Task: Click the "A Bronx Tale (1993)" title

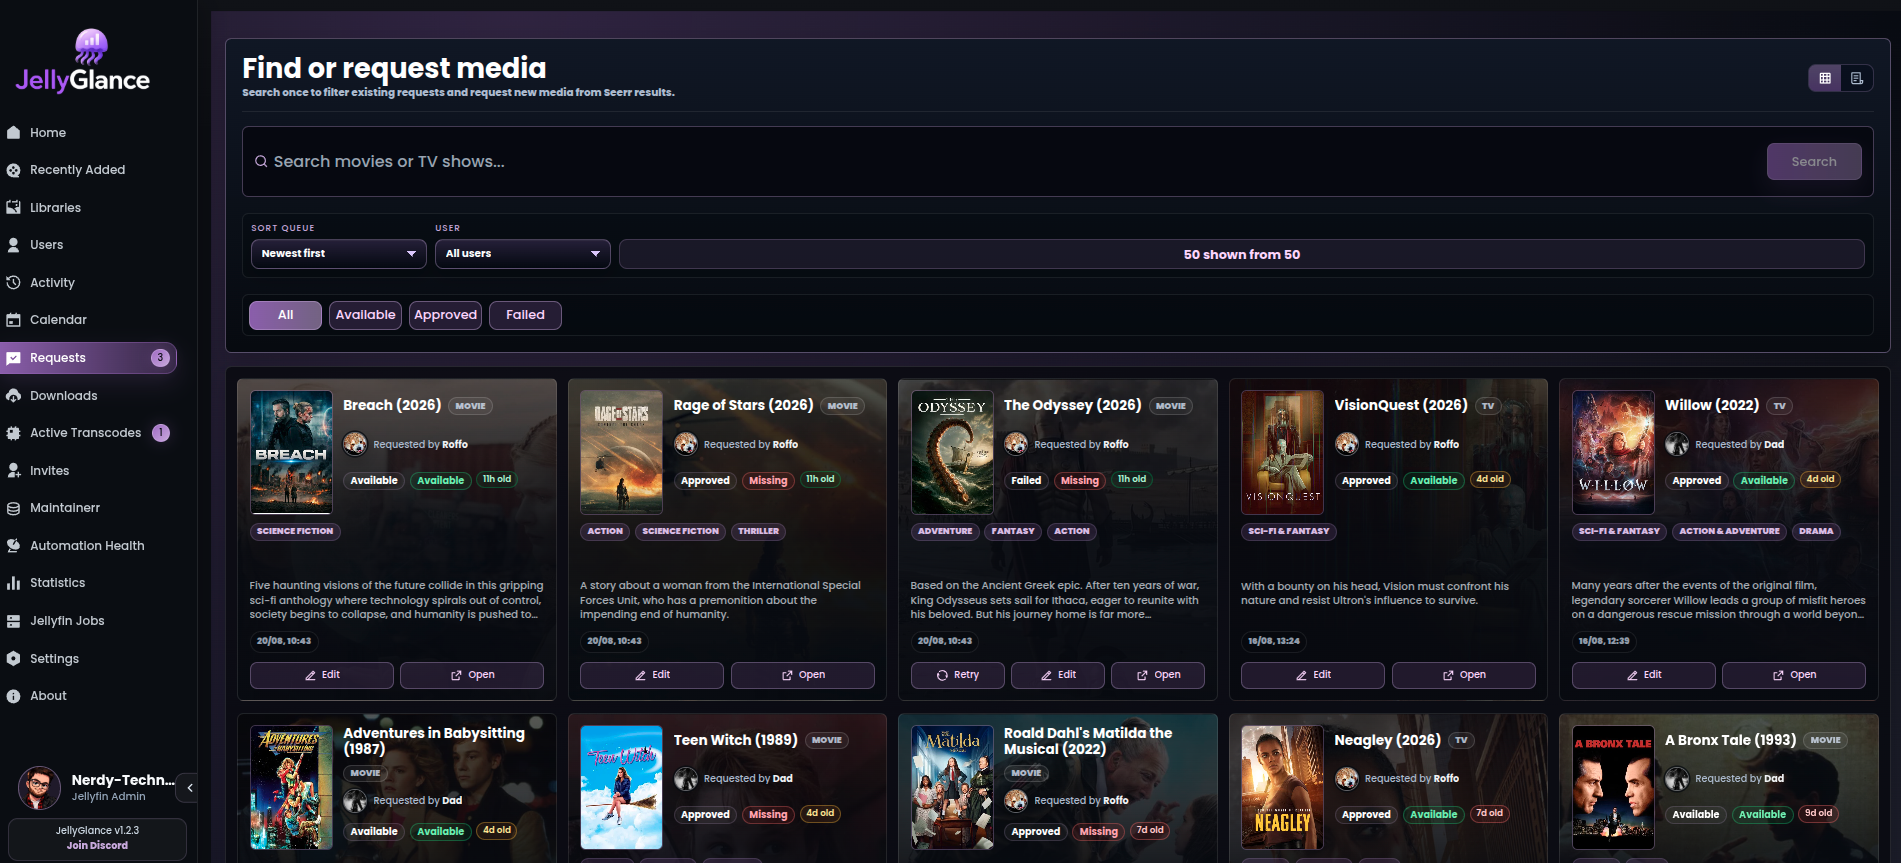Action: tap(1730, 740)
